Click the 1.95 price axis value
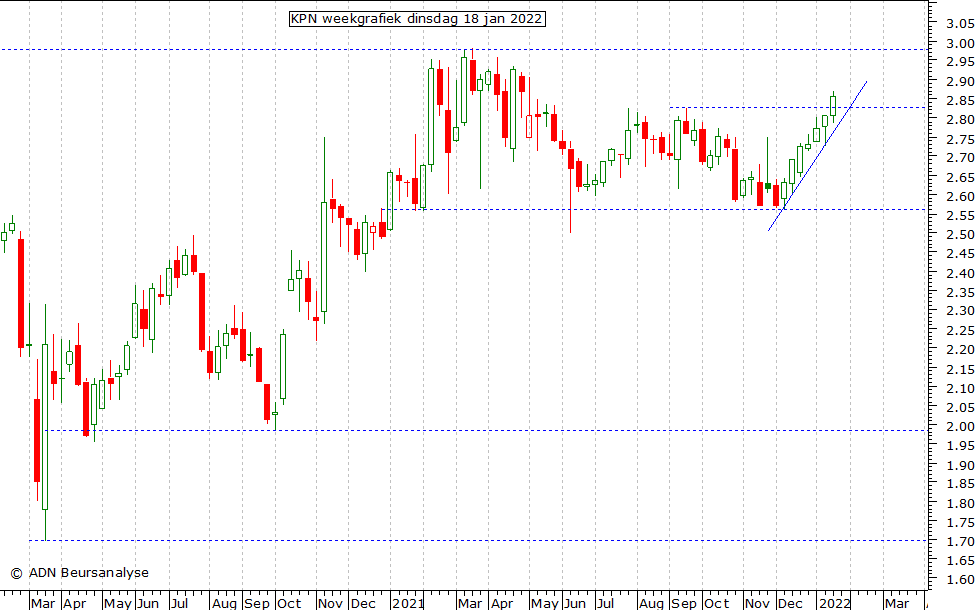 coord(960,445)
